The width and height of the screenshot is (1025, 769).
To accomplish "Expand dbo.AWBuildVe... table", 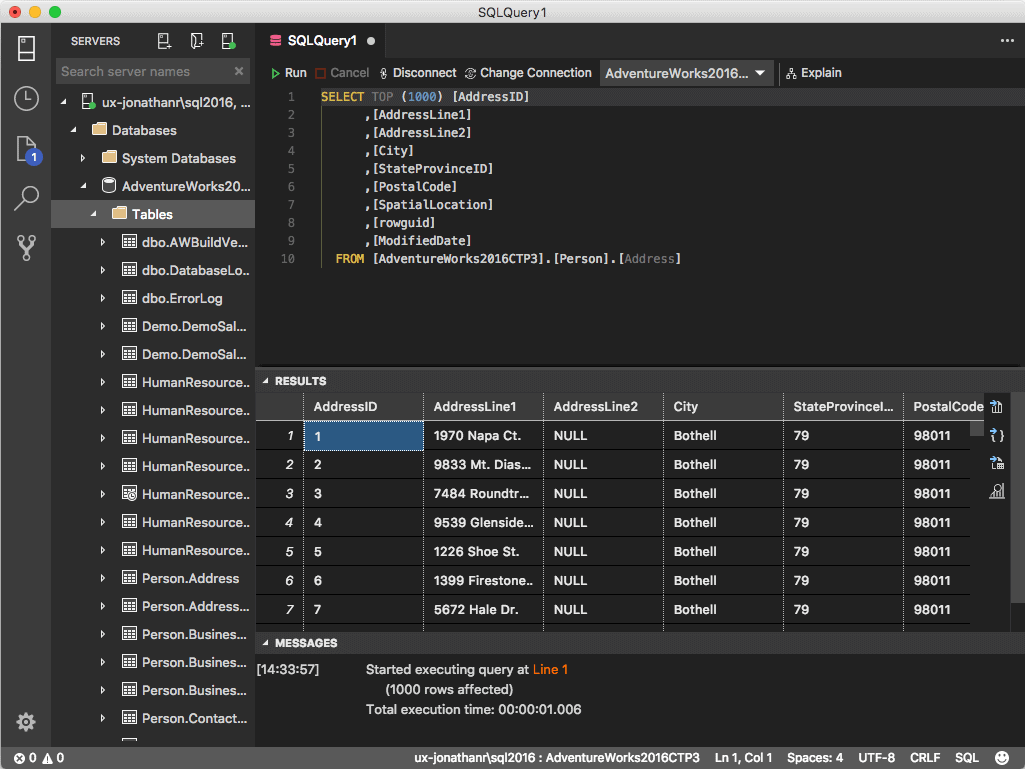I will tap(103, 242).
